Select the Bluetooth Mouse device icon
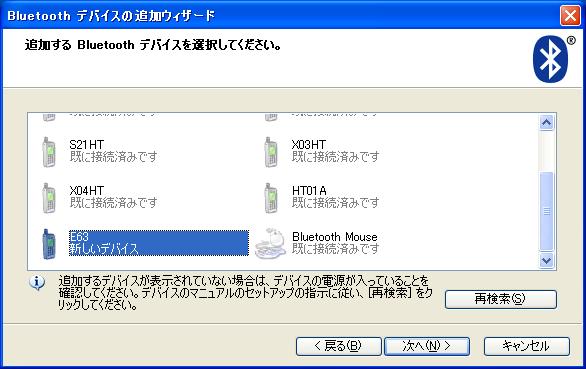This screenshot has height=369, width=586. (x=270, y=243)
